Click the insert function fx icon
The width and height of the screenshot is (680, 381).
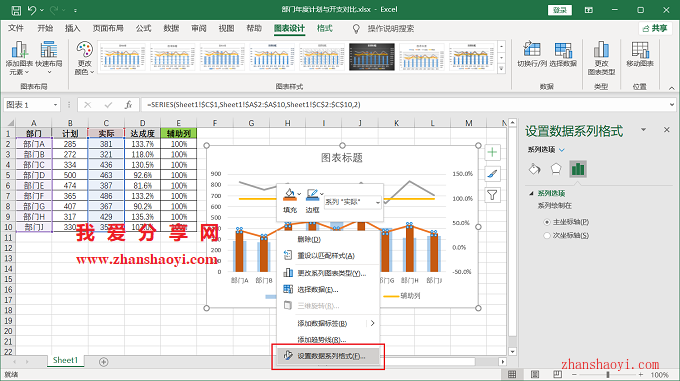(128, 105)
